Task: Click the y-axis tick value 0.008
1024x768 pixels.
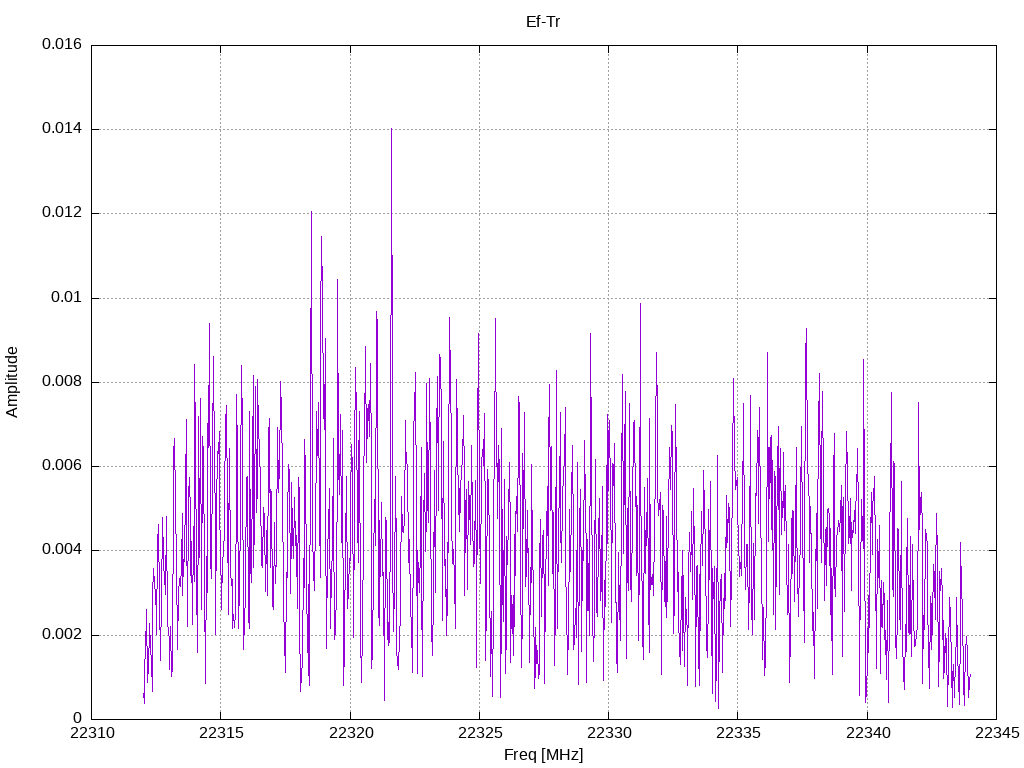Action: pyautogui.click(x=62, y=381)
